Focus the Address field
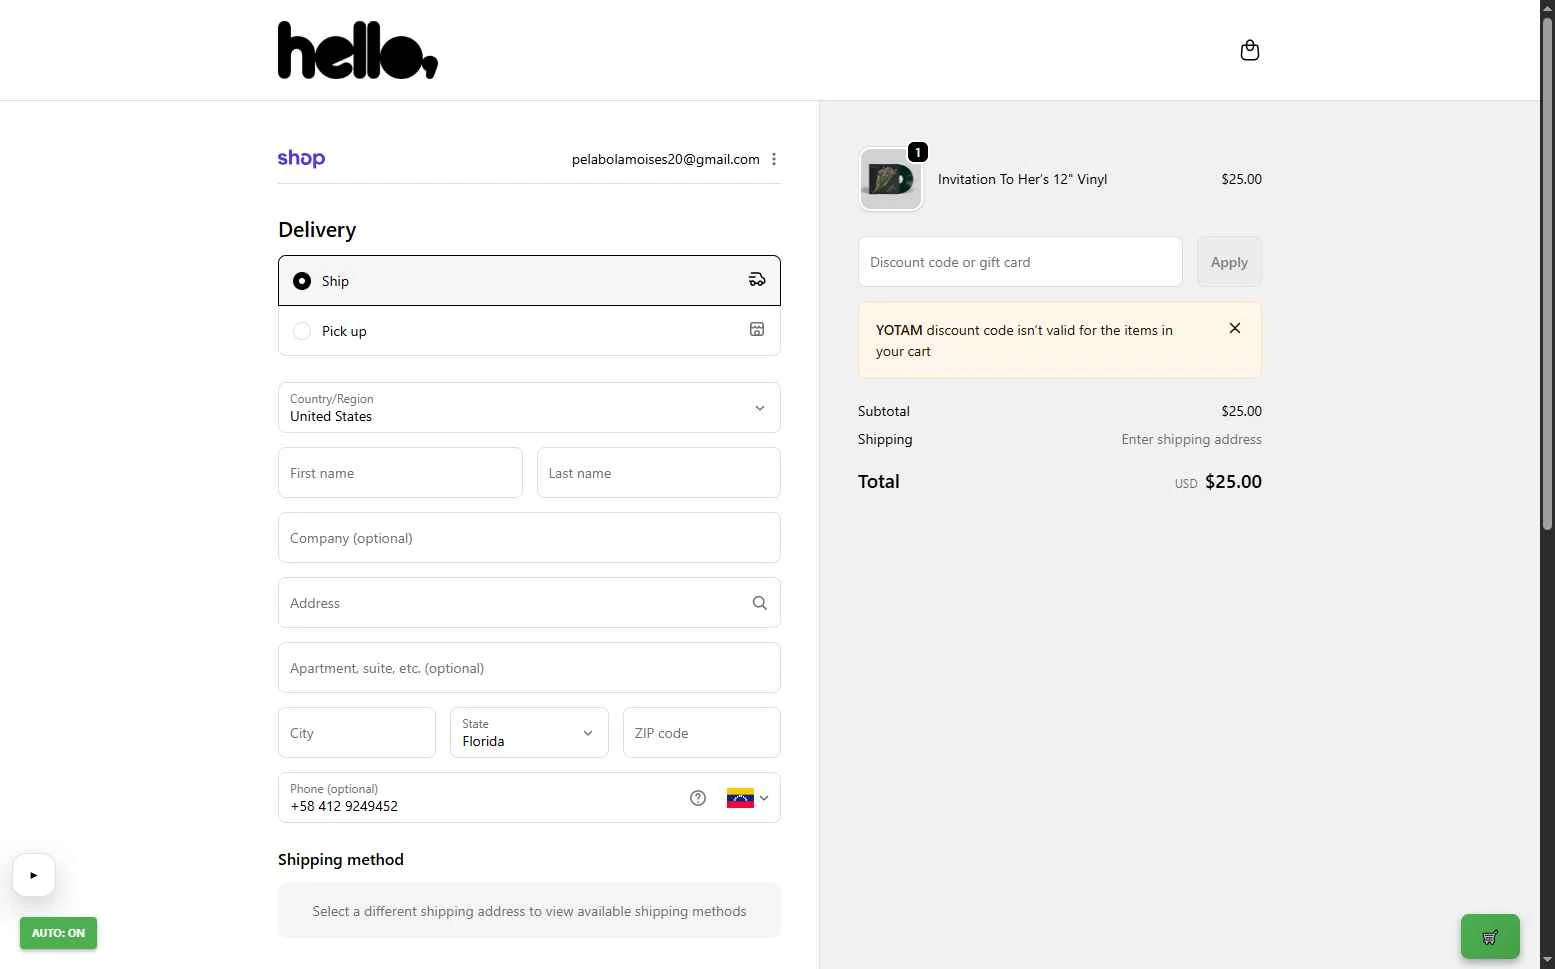1555x969 pixels. point(529,602)
